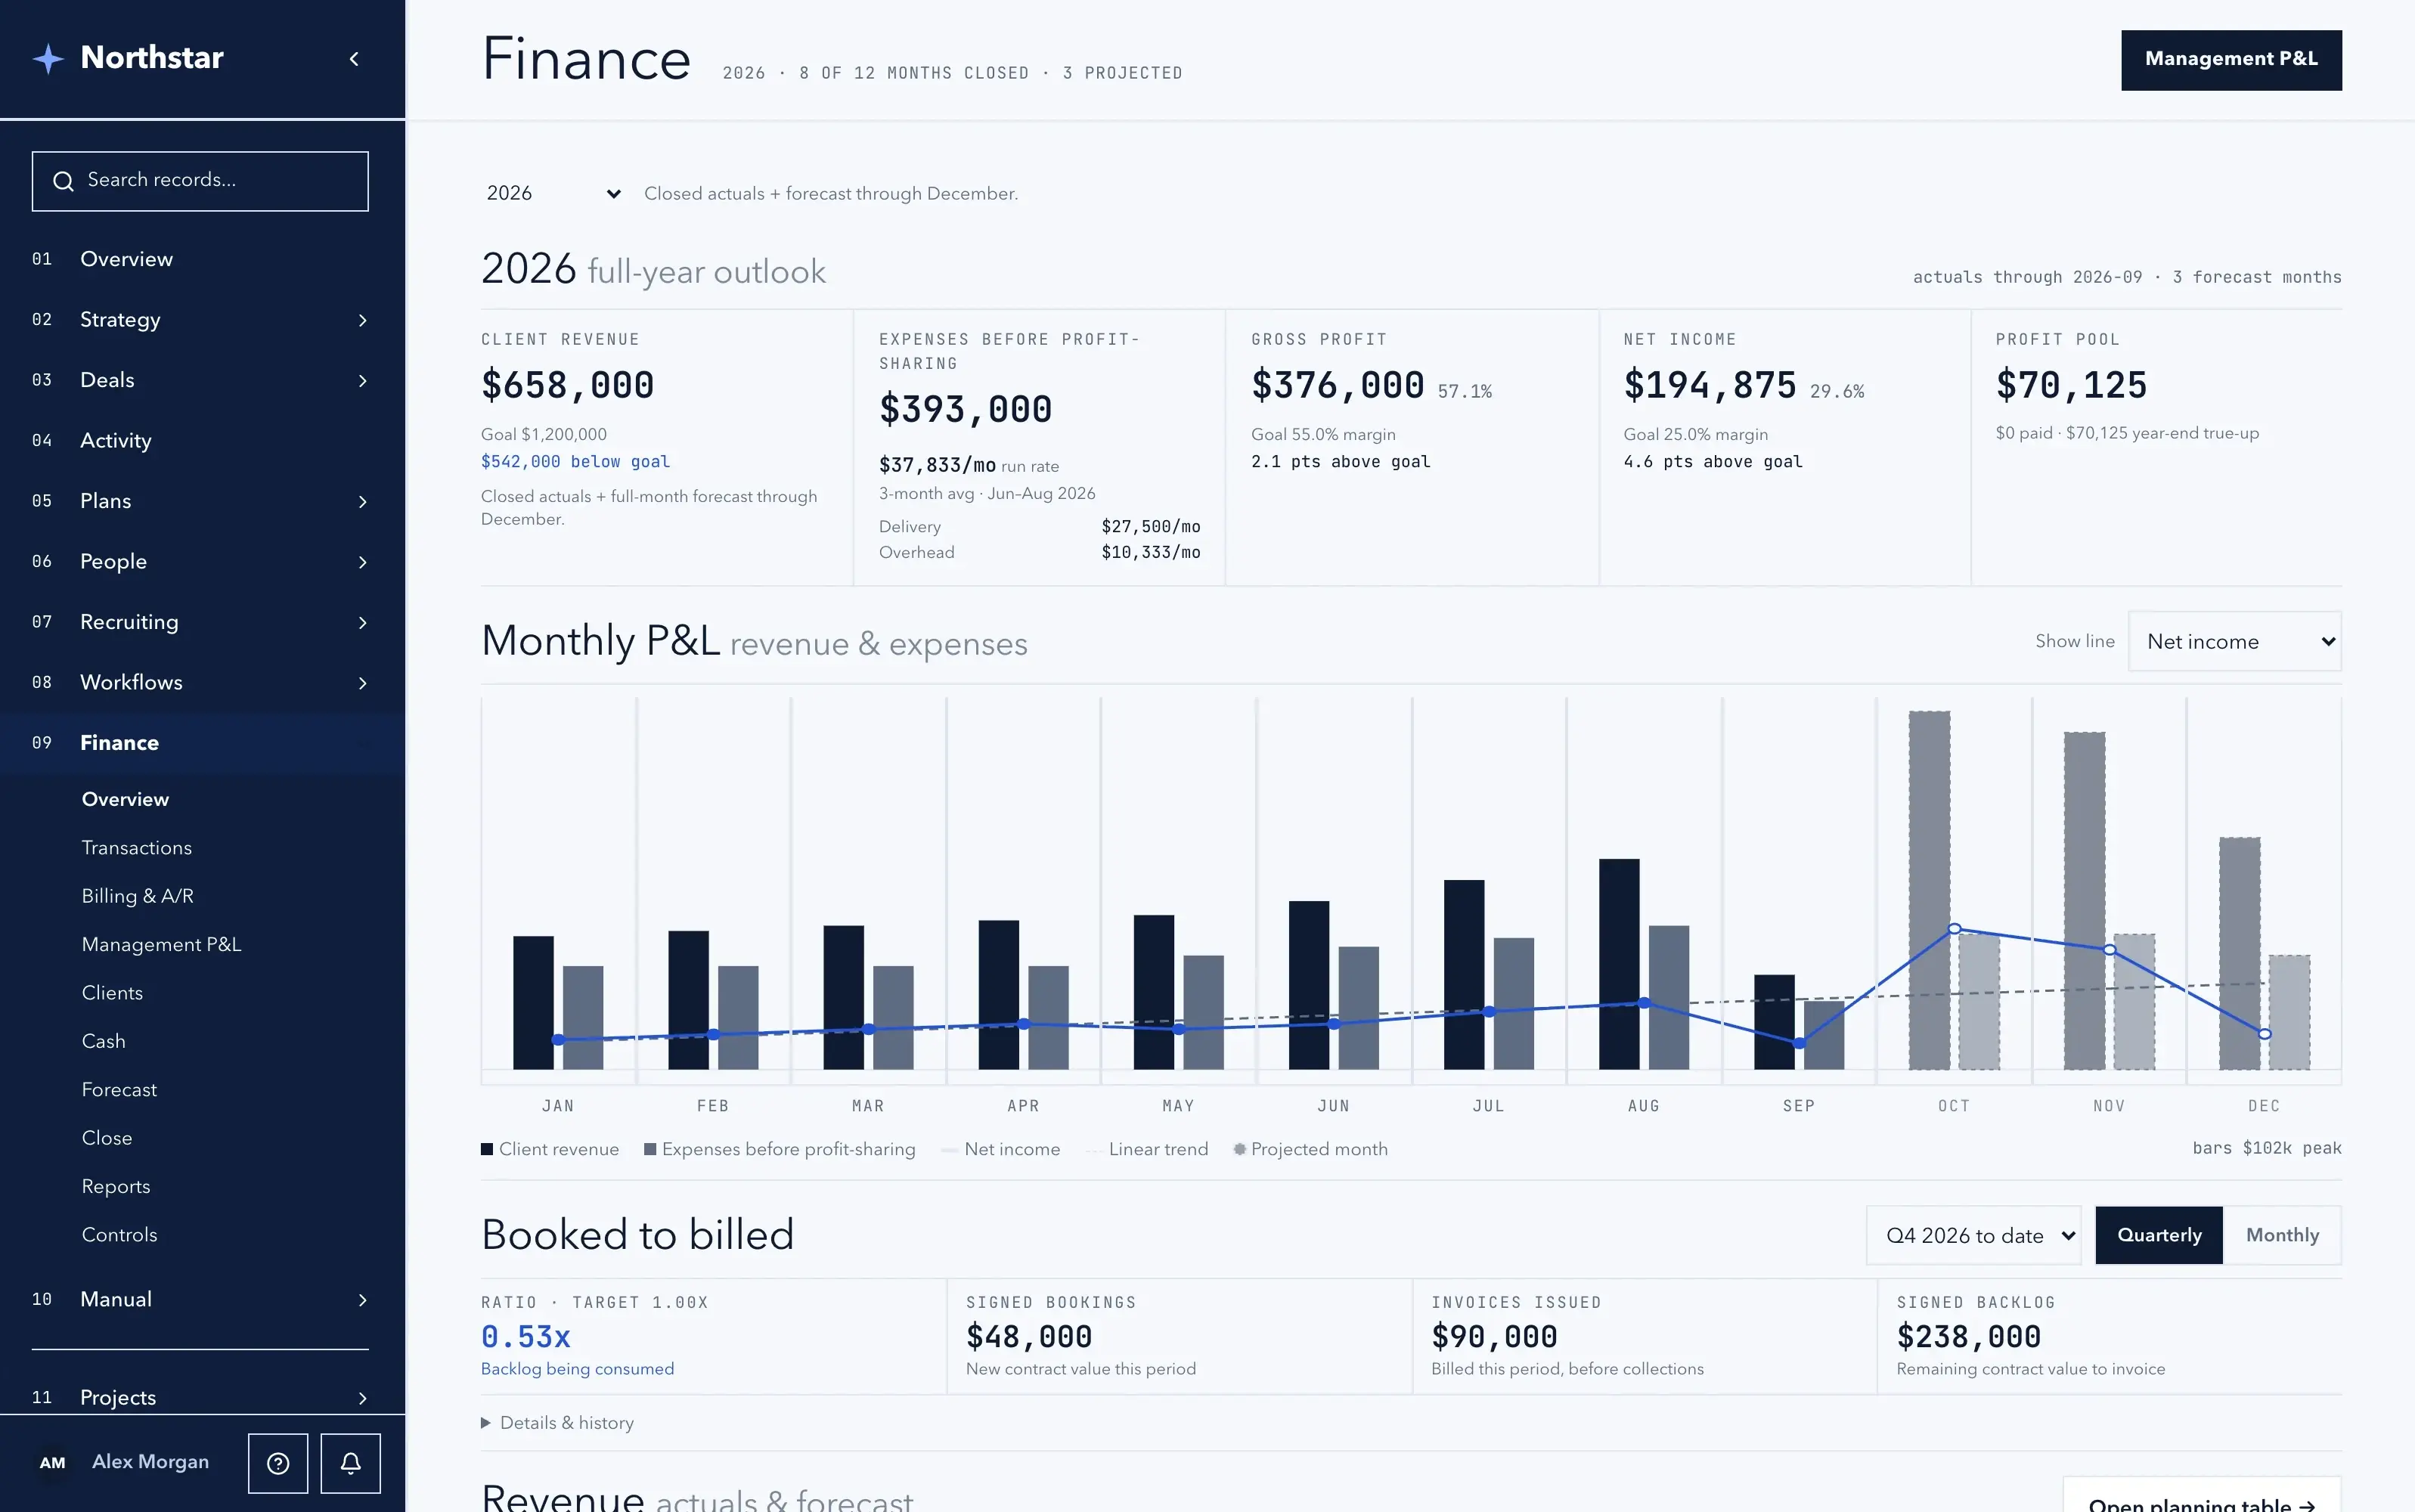Focus the Search records field
This screenshot has height=1512, width=2415.
click(200, 181)
